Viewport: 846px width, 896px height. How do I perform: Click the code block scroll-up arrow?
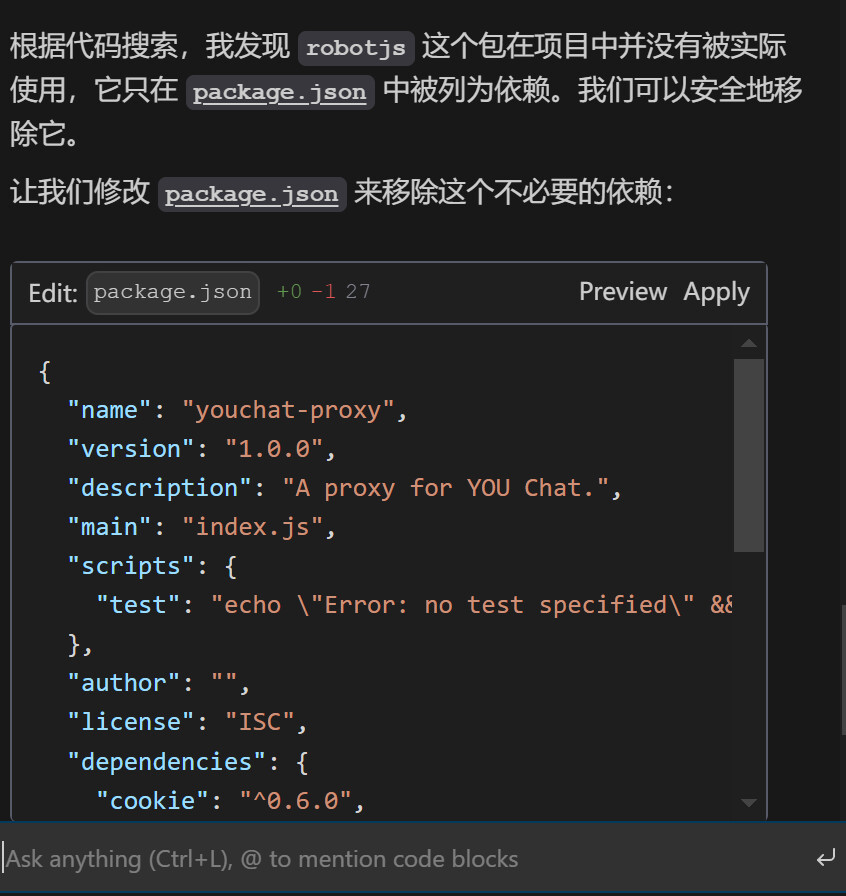pos(748,345)
